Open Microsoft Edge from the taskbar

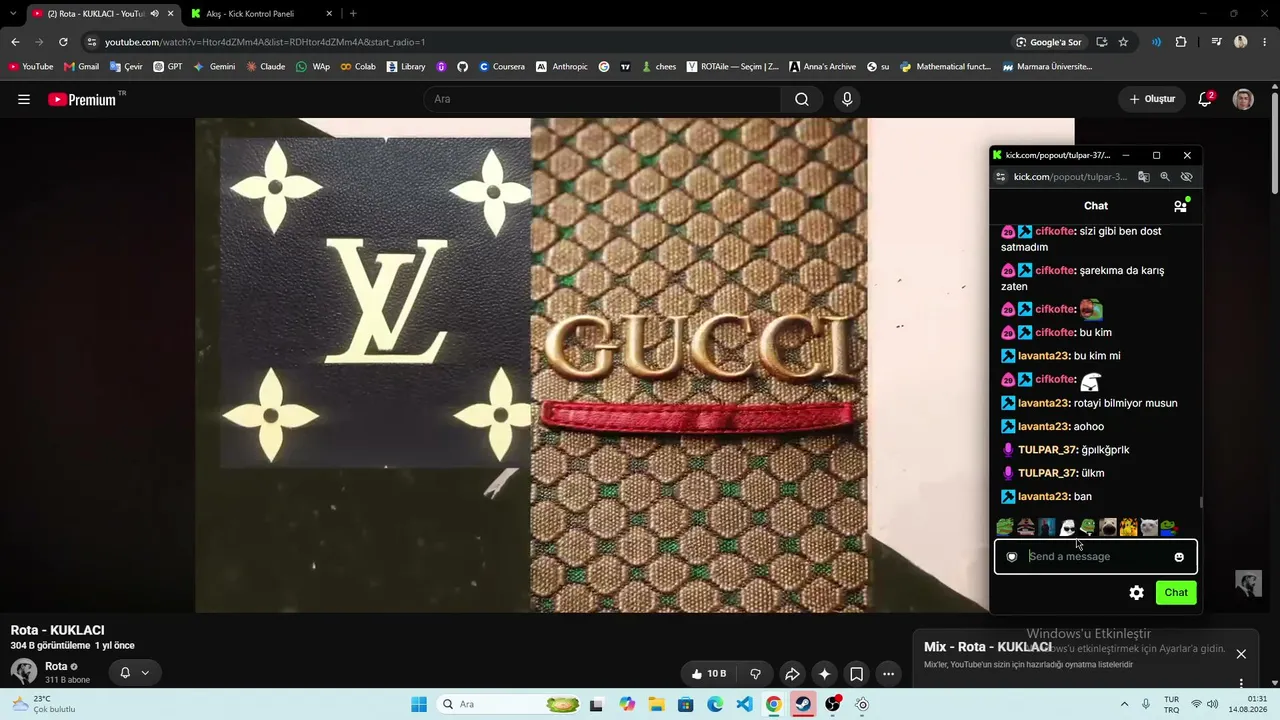point(715,704)
